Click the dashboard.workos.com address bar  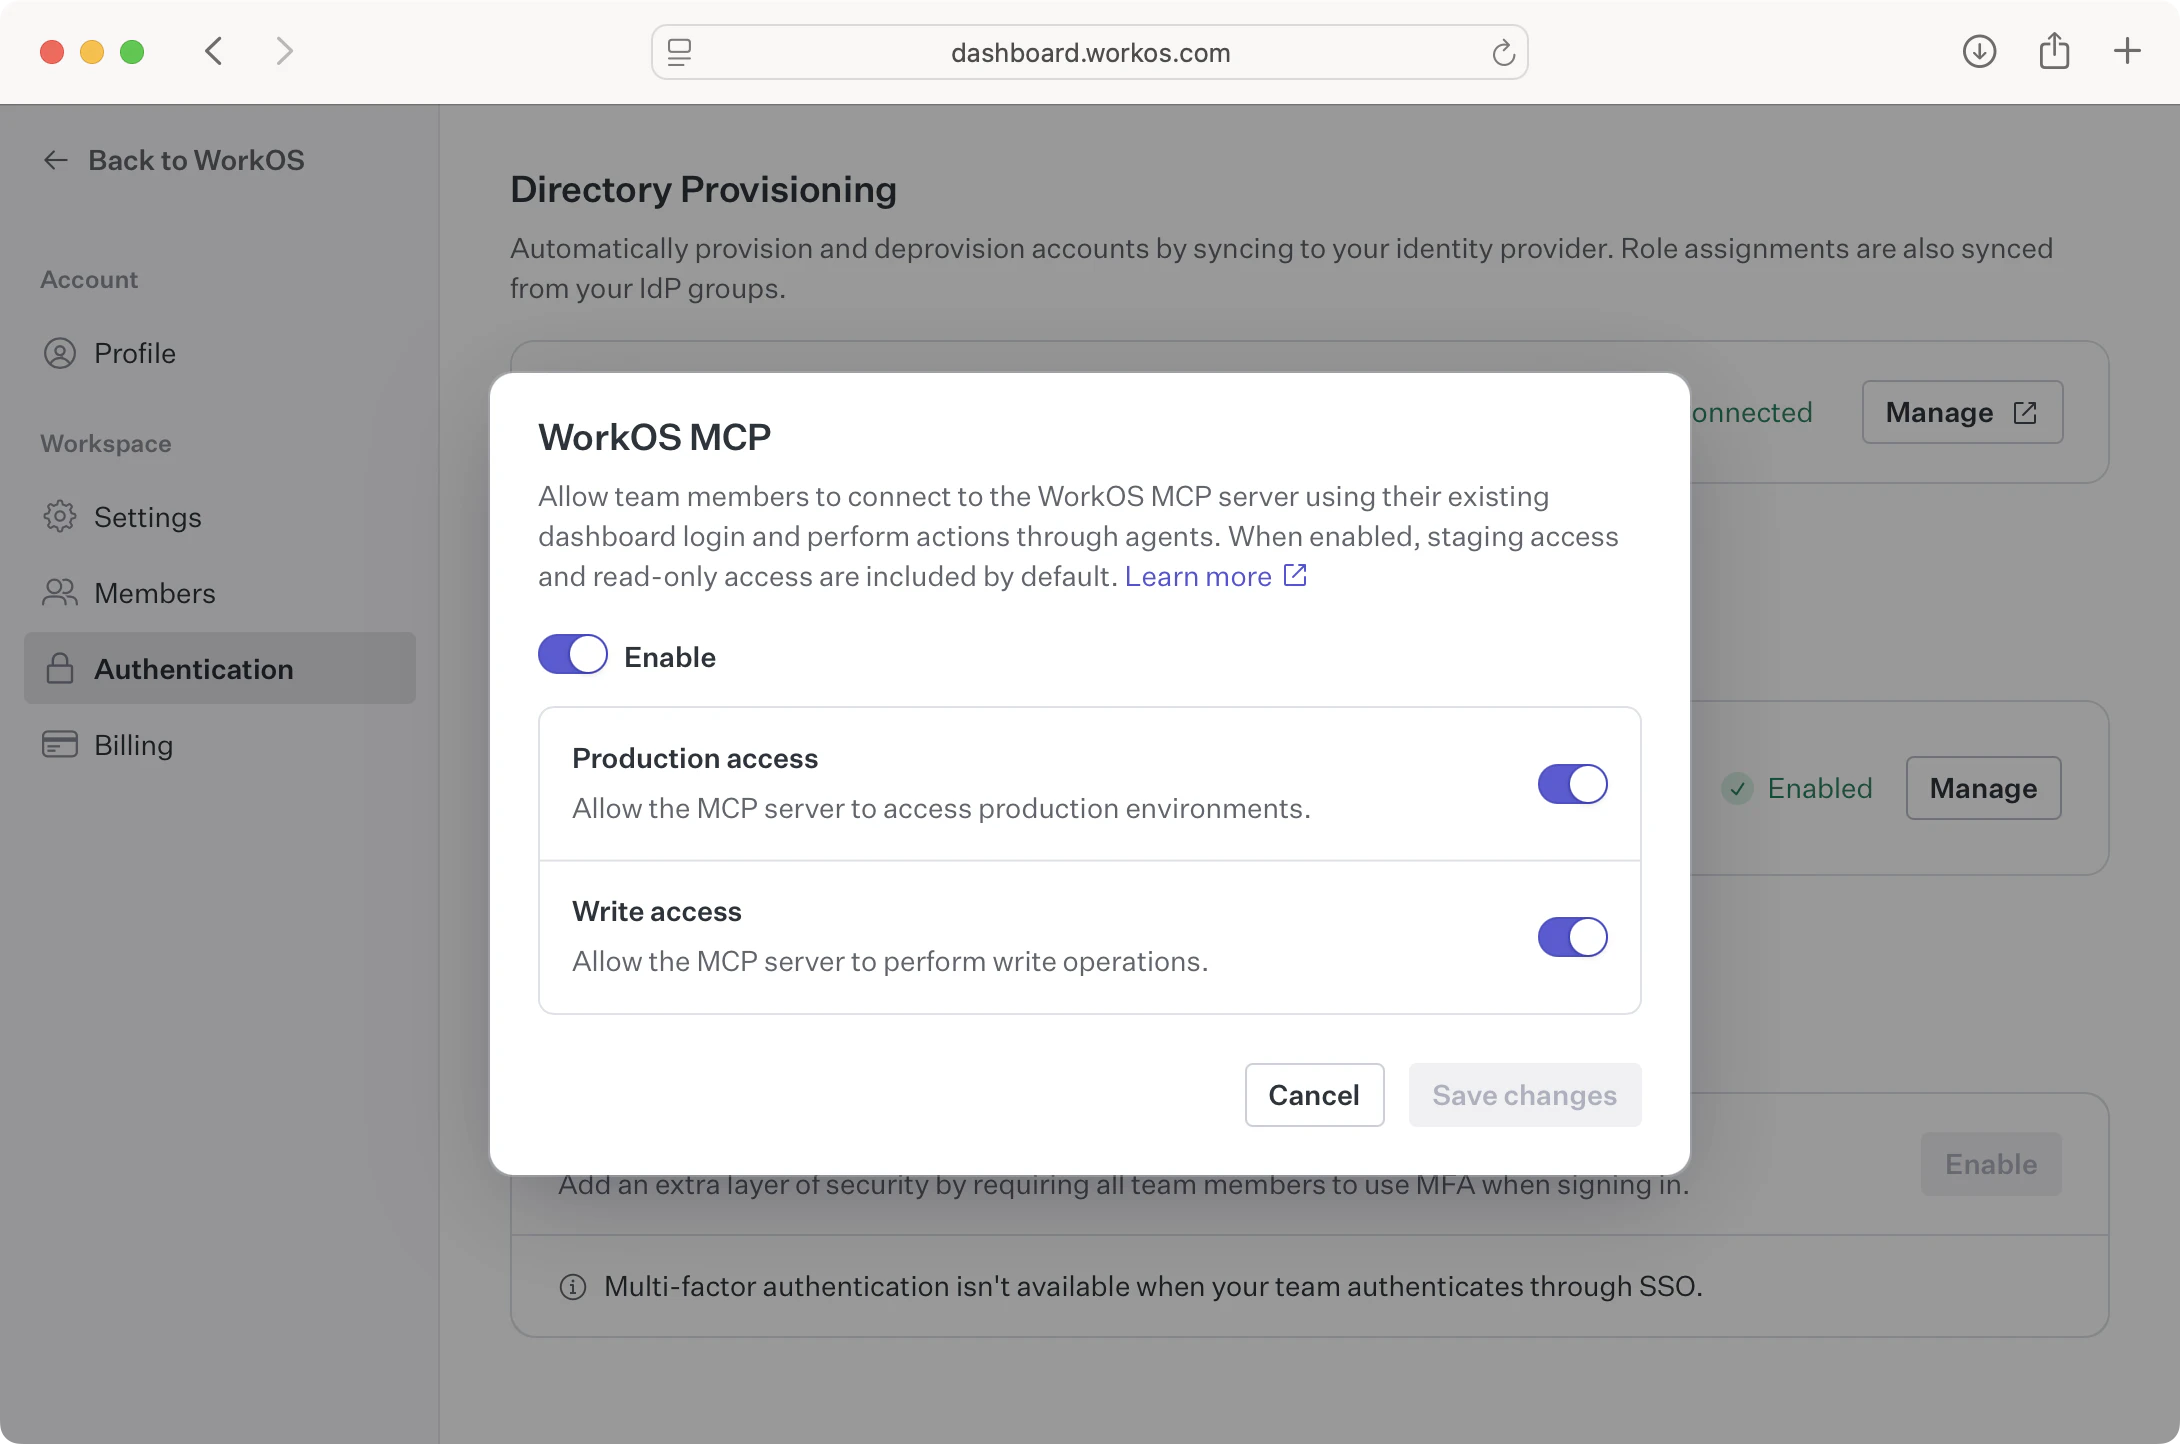(1089, 52)
